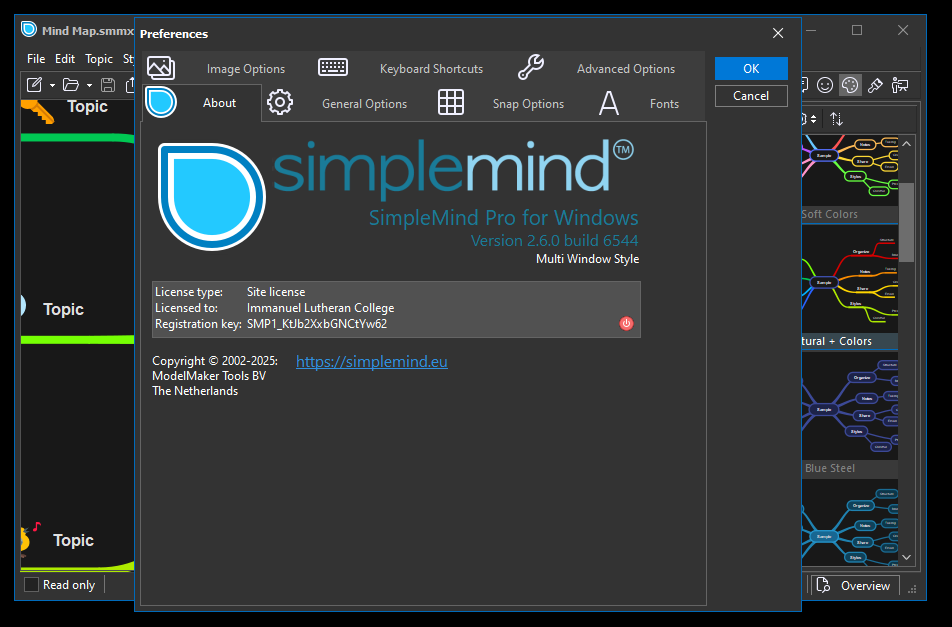Open the Image Options tab
Screen dimensions: 952x627
pyautogui.click(x=216, y=68)
